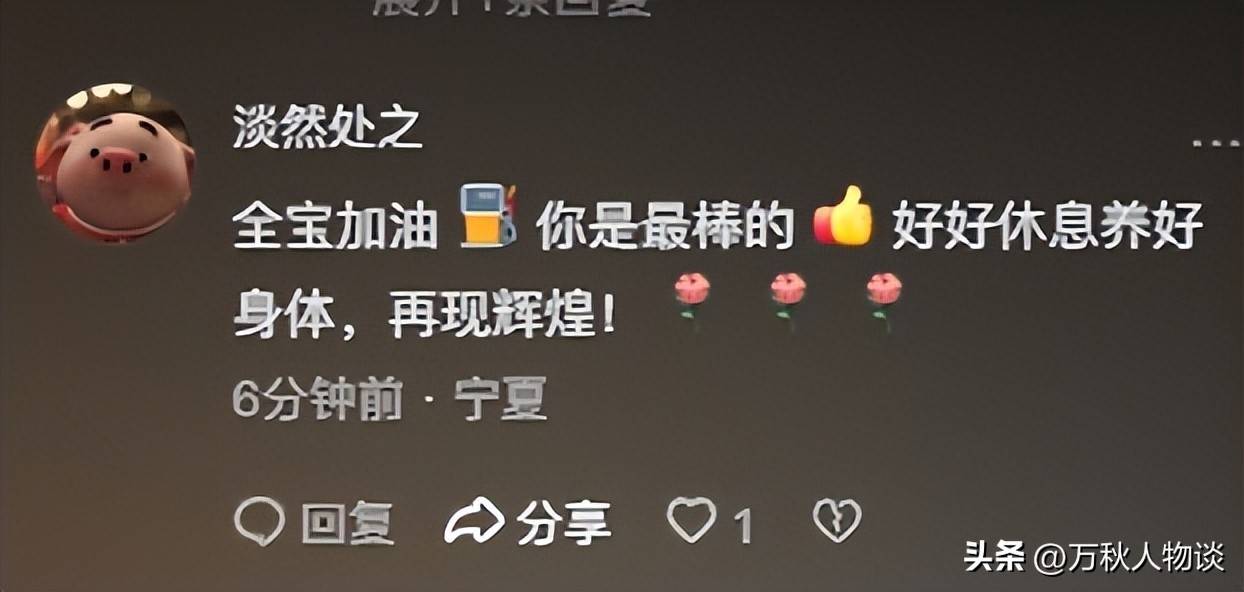
Task: Open user 淡然处之 profile name
Action: tap(328, 130)
